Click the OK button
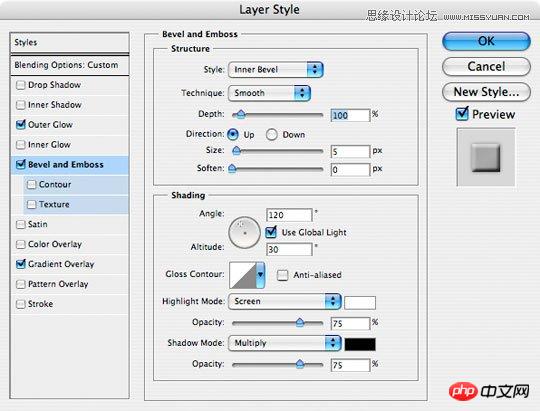The width and height of the screenshot is (540, 411). (486, 41)
